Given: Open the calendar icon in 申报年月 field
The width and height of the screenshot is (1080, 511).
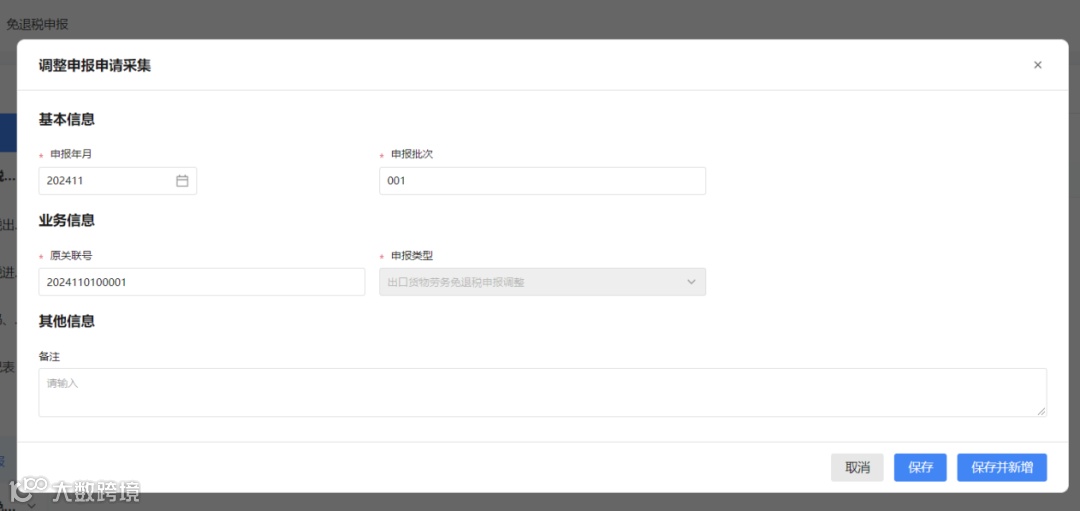Looking at the screenshot, I should [182, 181].
